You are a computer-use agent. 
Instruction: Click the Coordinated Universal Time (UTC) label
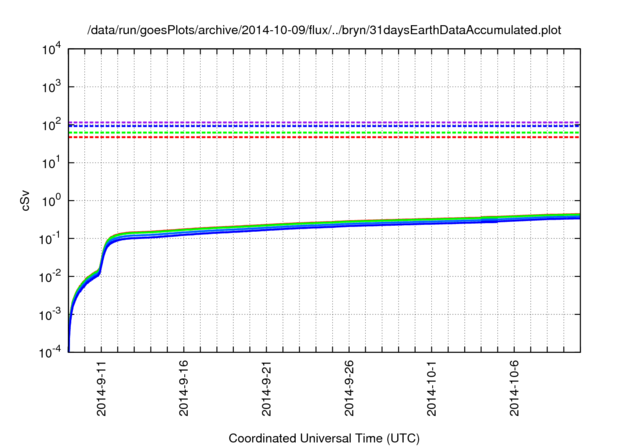click(324, 438)
